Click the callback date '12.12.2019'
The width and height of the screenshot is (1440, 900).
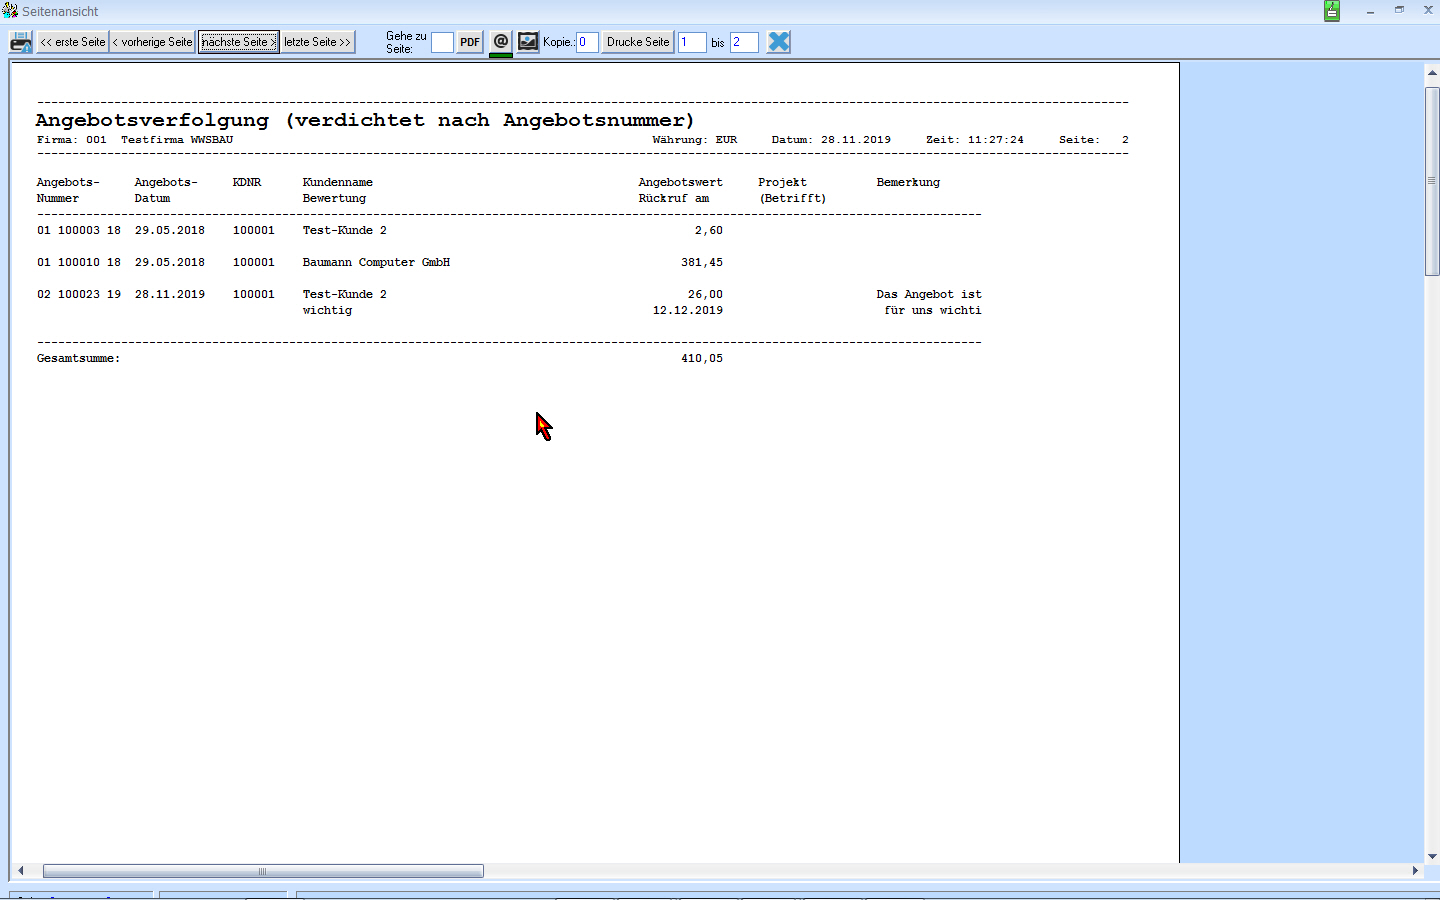click(688, 310)
